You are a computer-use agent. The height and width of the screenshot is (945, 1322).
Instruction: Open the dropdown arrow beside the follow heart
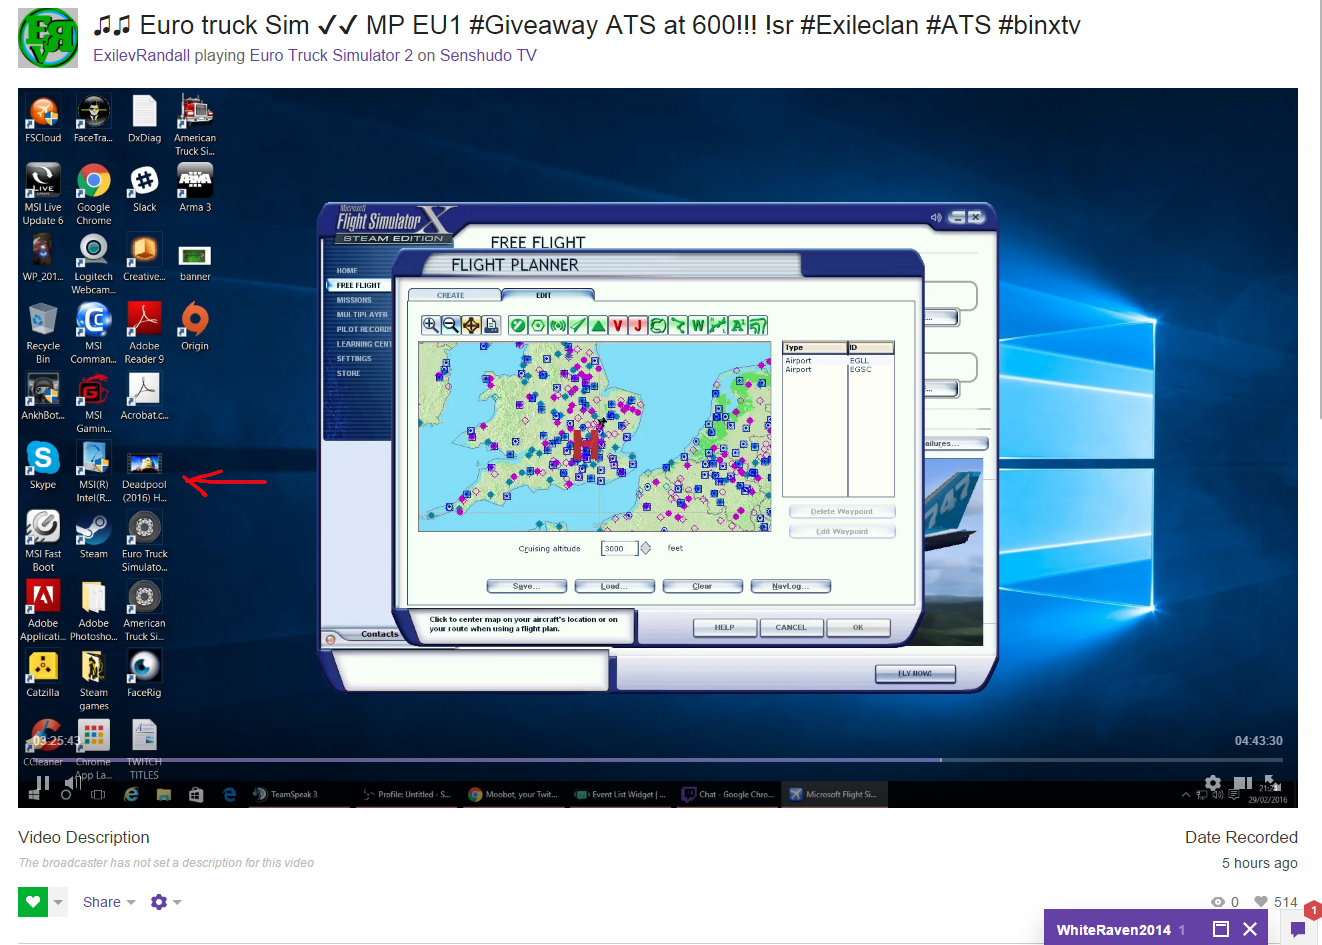coord(58,902)
